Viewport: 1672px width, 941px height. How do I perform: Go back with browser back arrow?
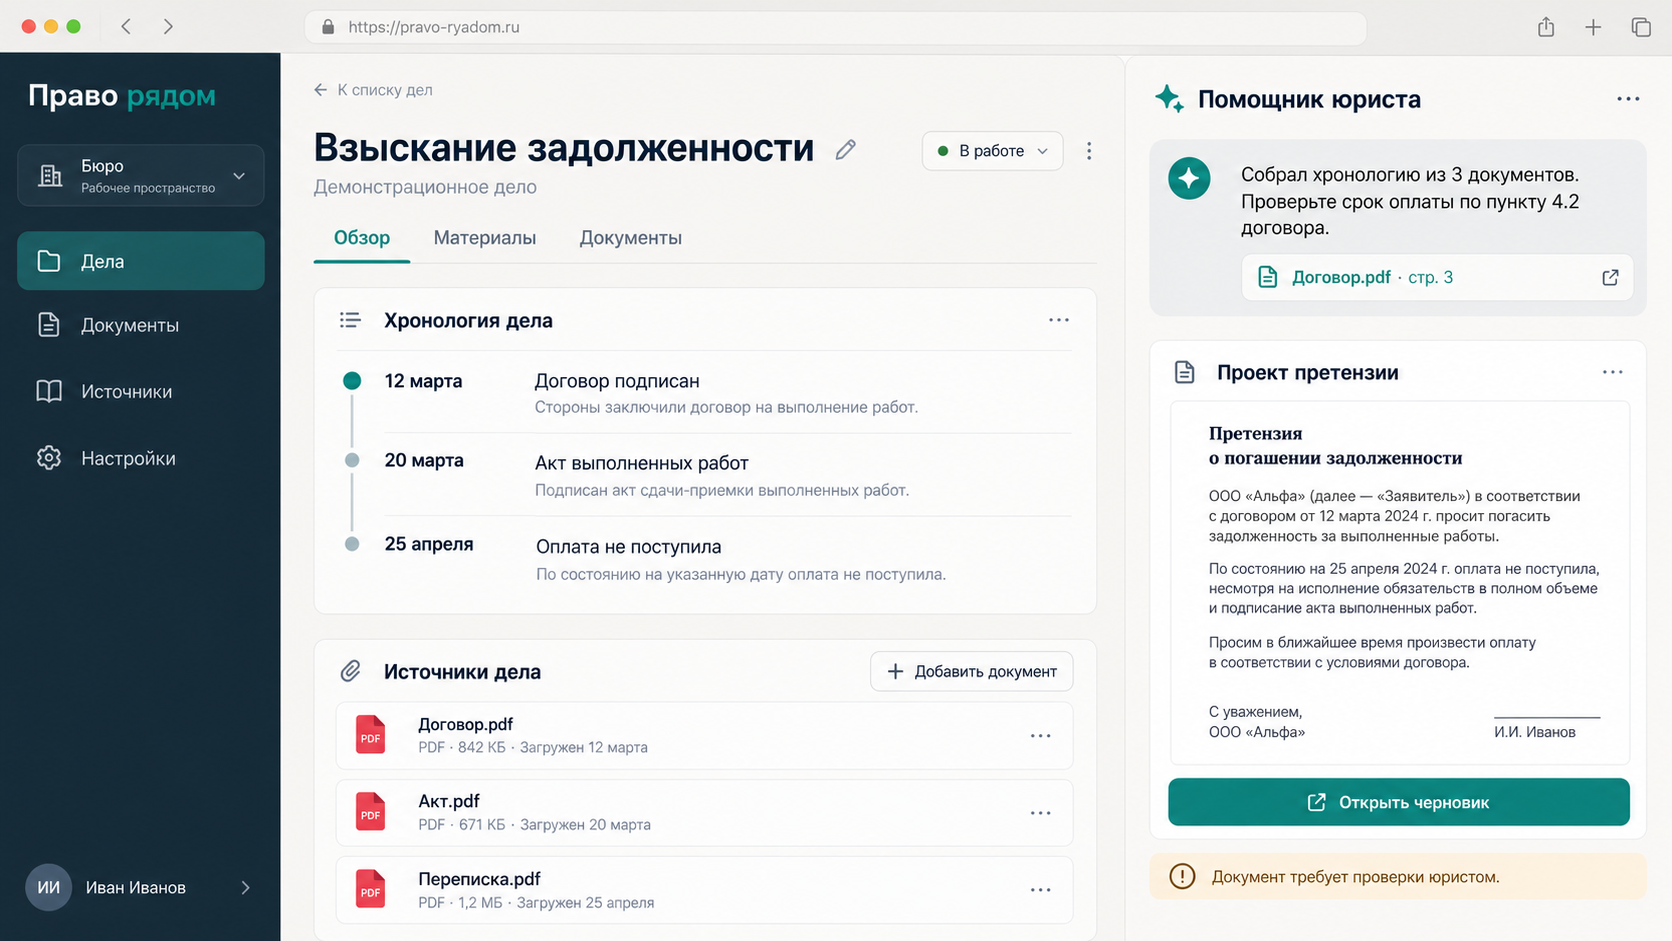point(126,27)
